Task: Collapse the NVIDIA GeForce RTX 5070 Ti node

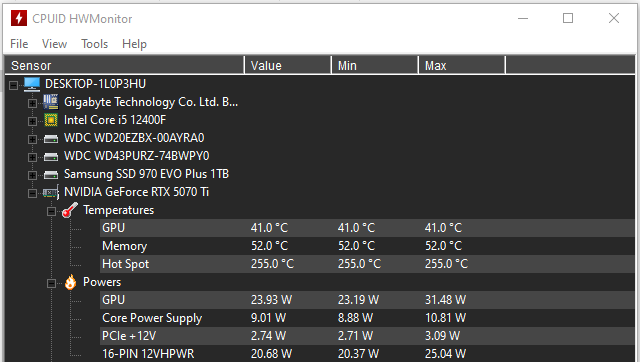Action: 32,193
